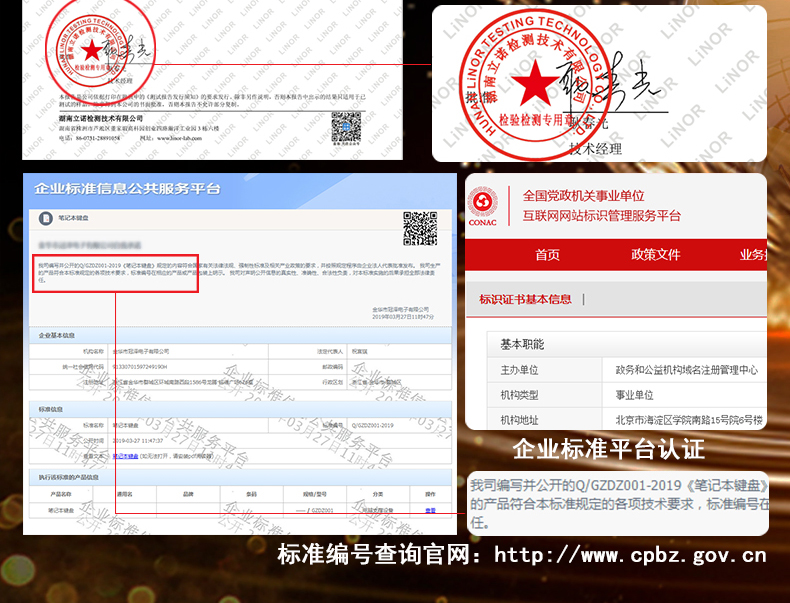Click the 操作 column header

pyautogui.click(x=430, y=494)
